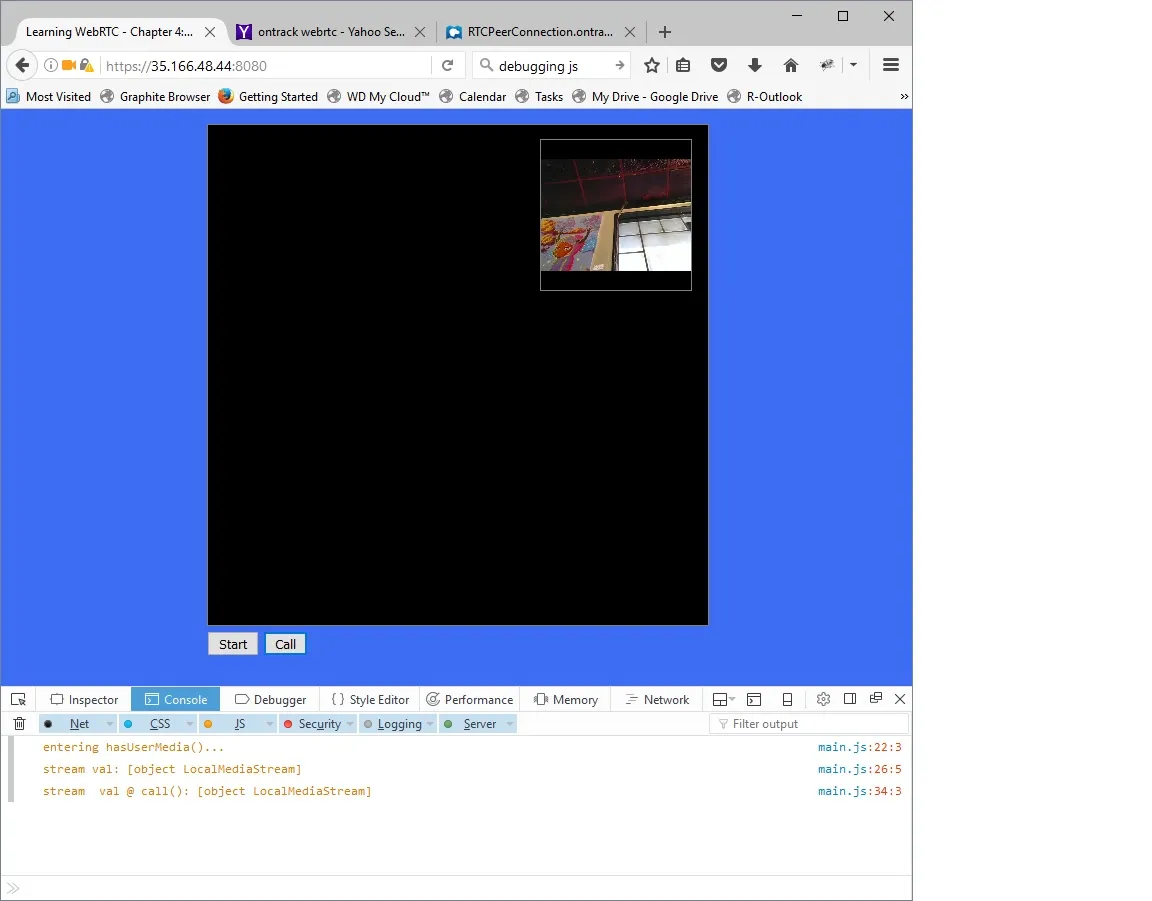Save to Pocket icon

719,65
